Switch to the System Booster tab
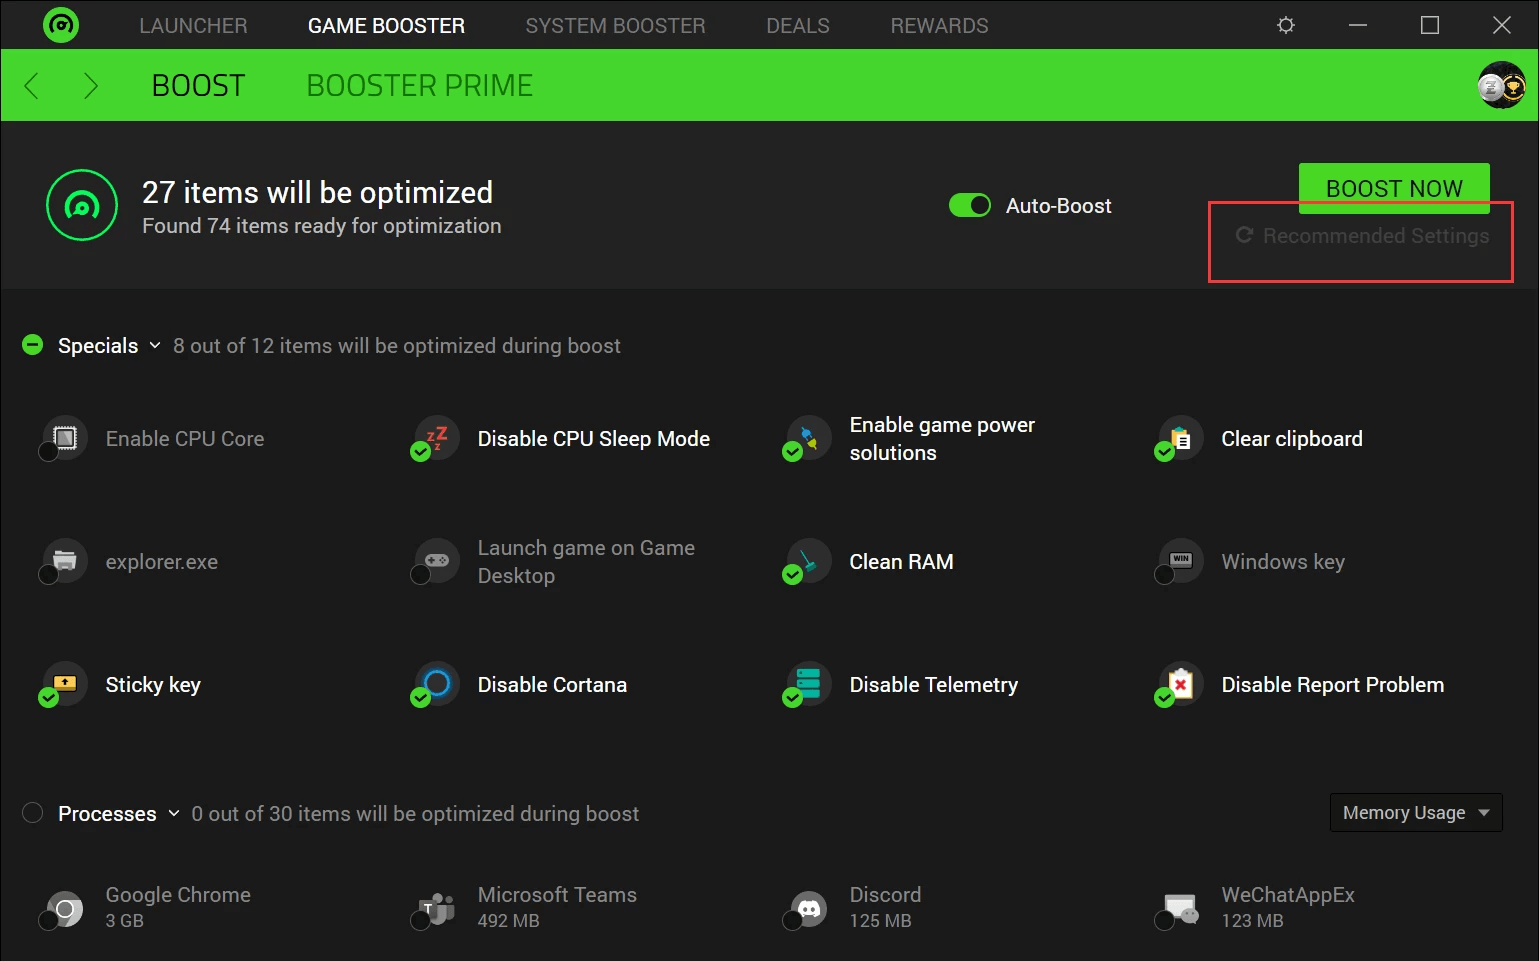 click(615, 25)
